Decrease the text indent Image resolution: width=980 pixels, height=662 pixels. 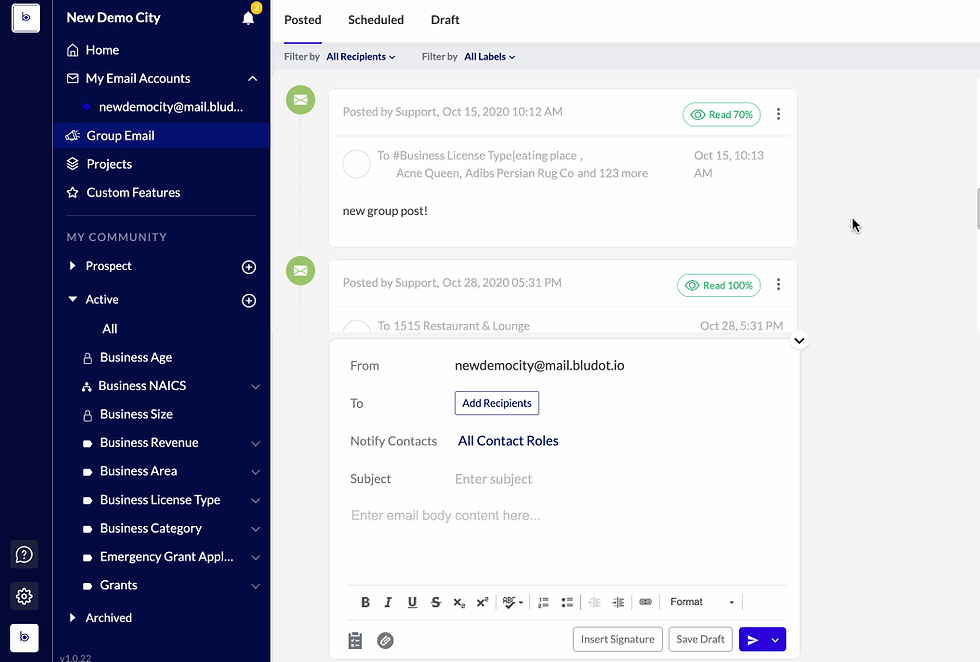pyautogui.click(x=594, y=602)
